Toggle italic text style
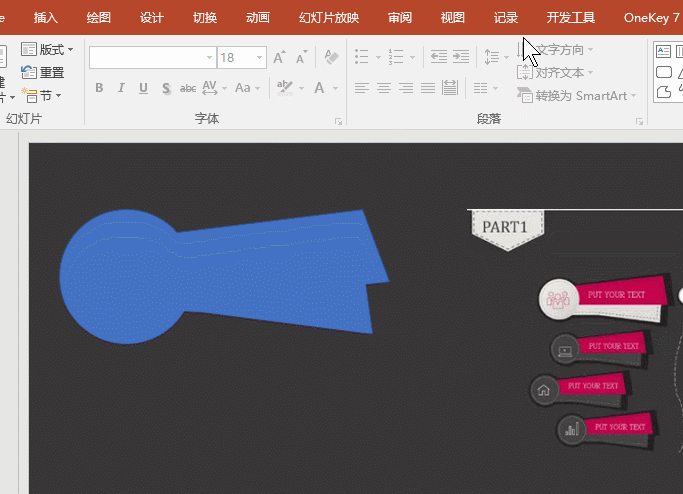This screenshot has width=683, height=494. (121, 88)
